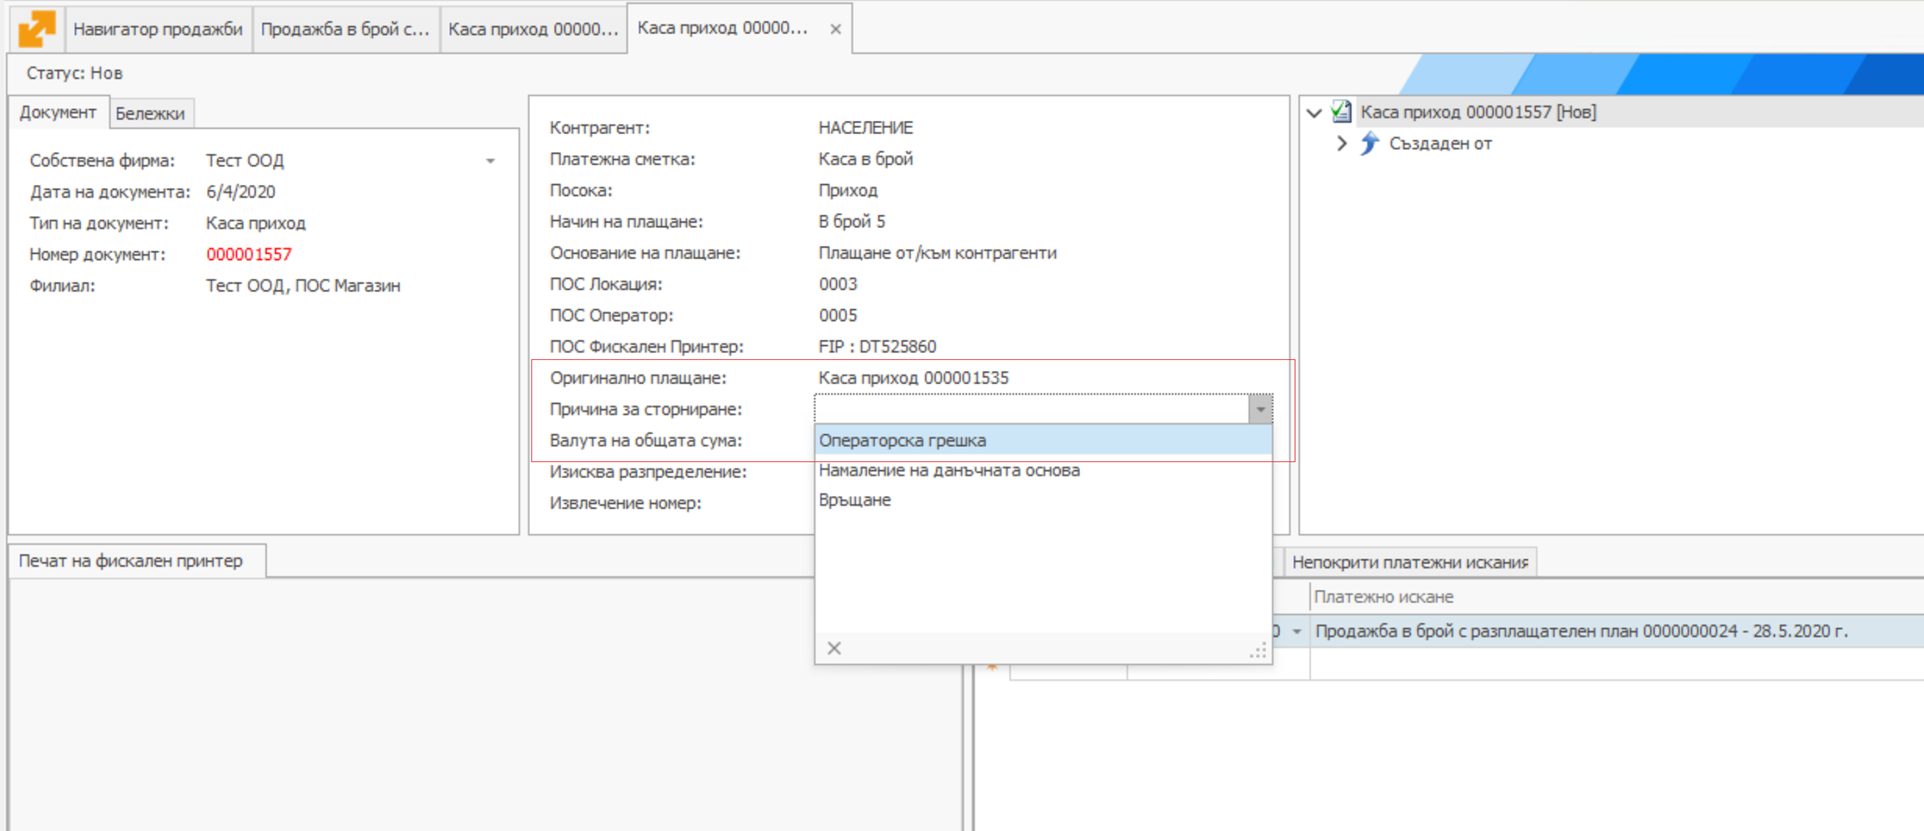Click the FIP : DT525860 printer value
This screenshot has height=831, width=1924.
[x=878, y=347]
